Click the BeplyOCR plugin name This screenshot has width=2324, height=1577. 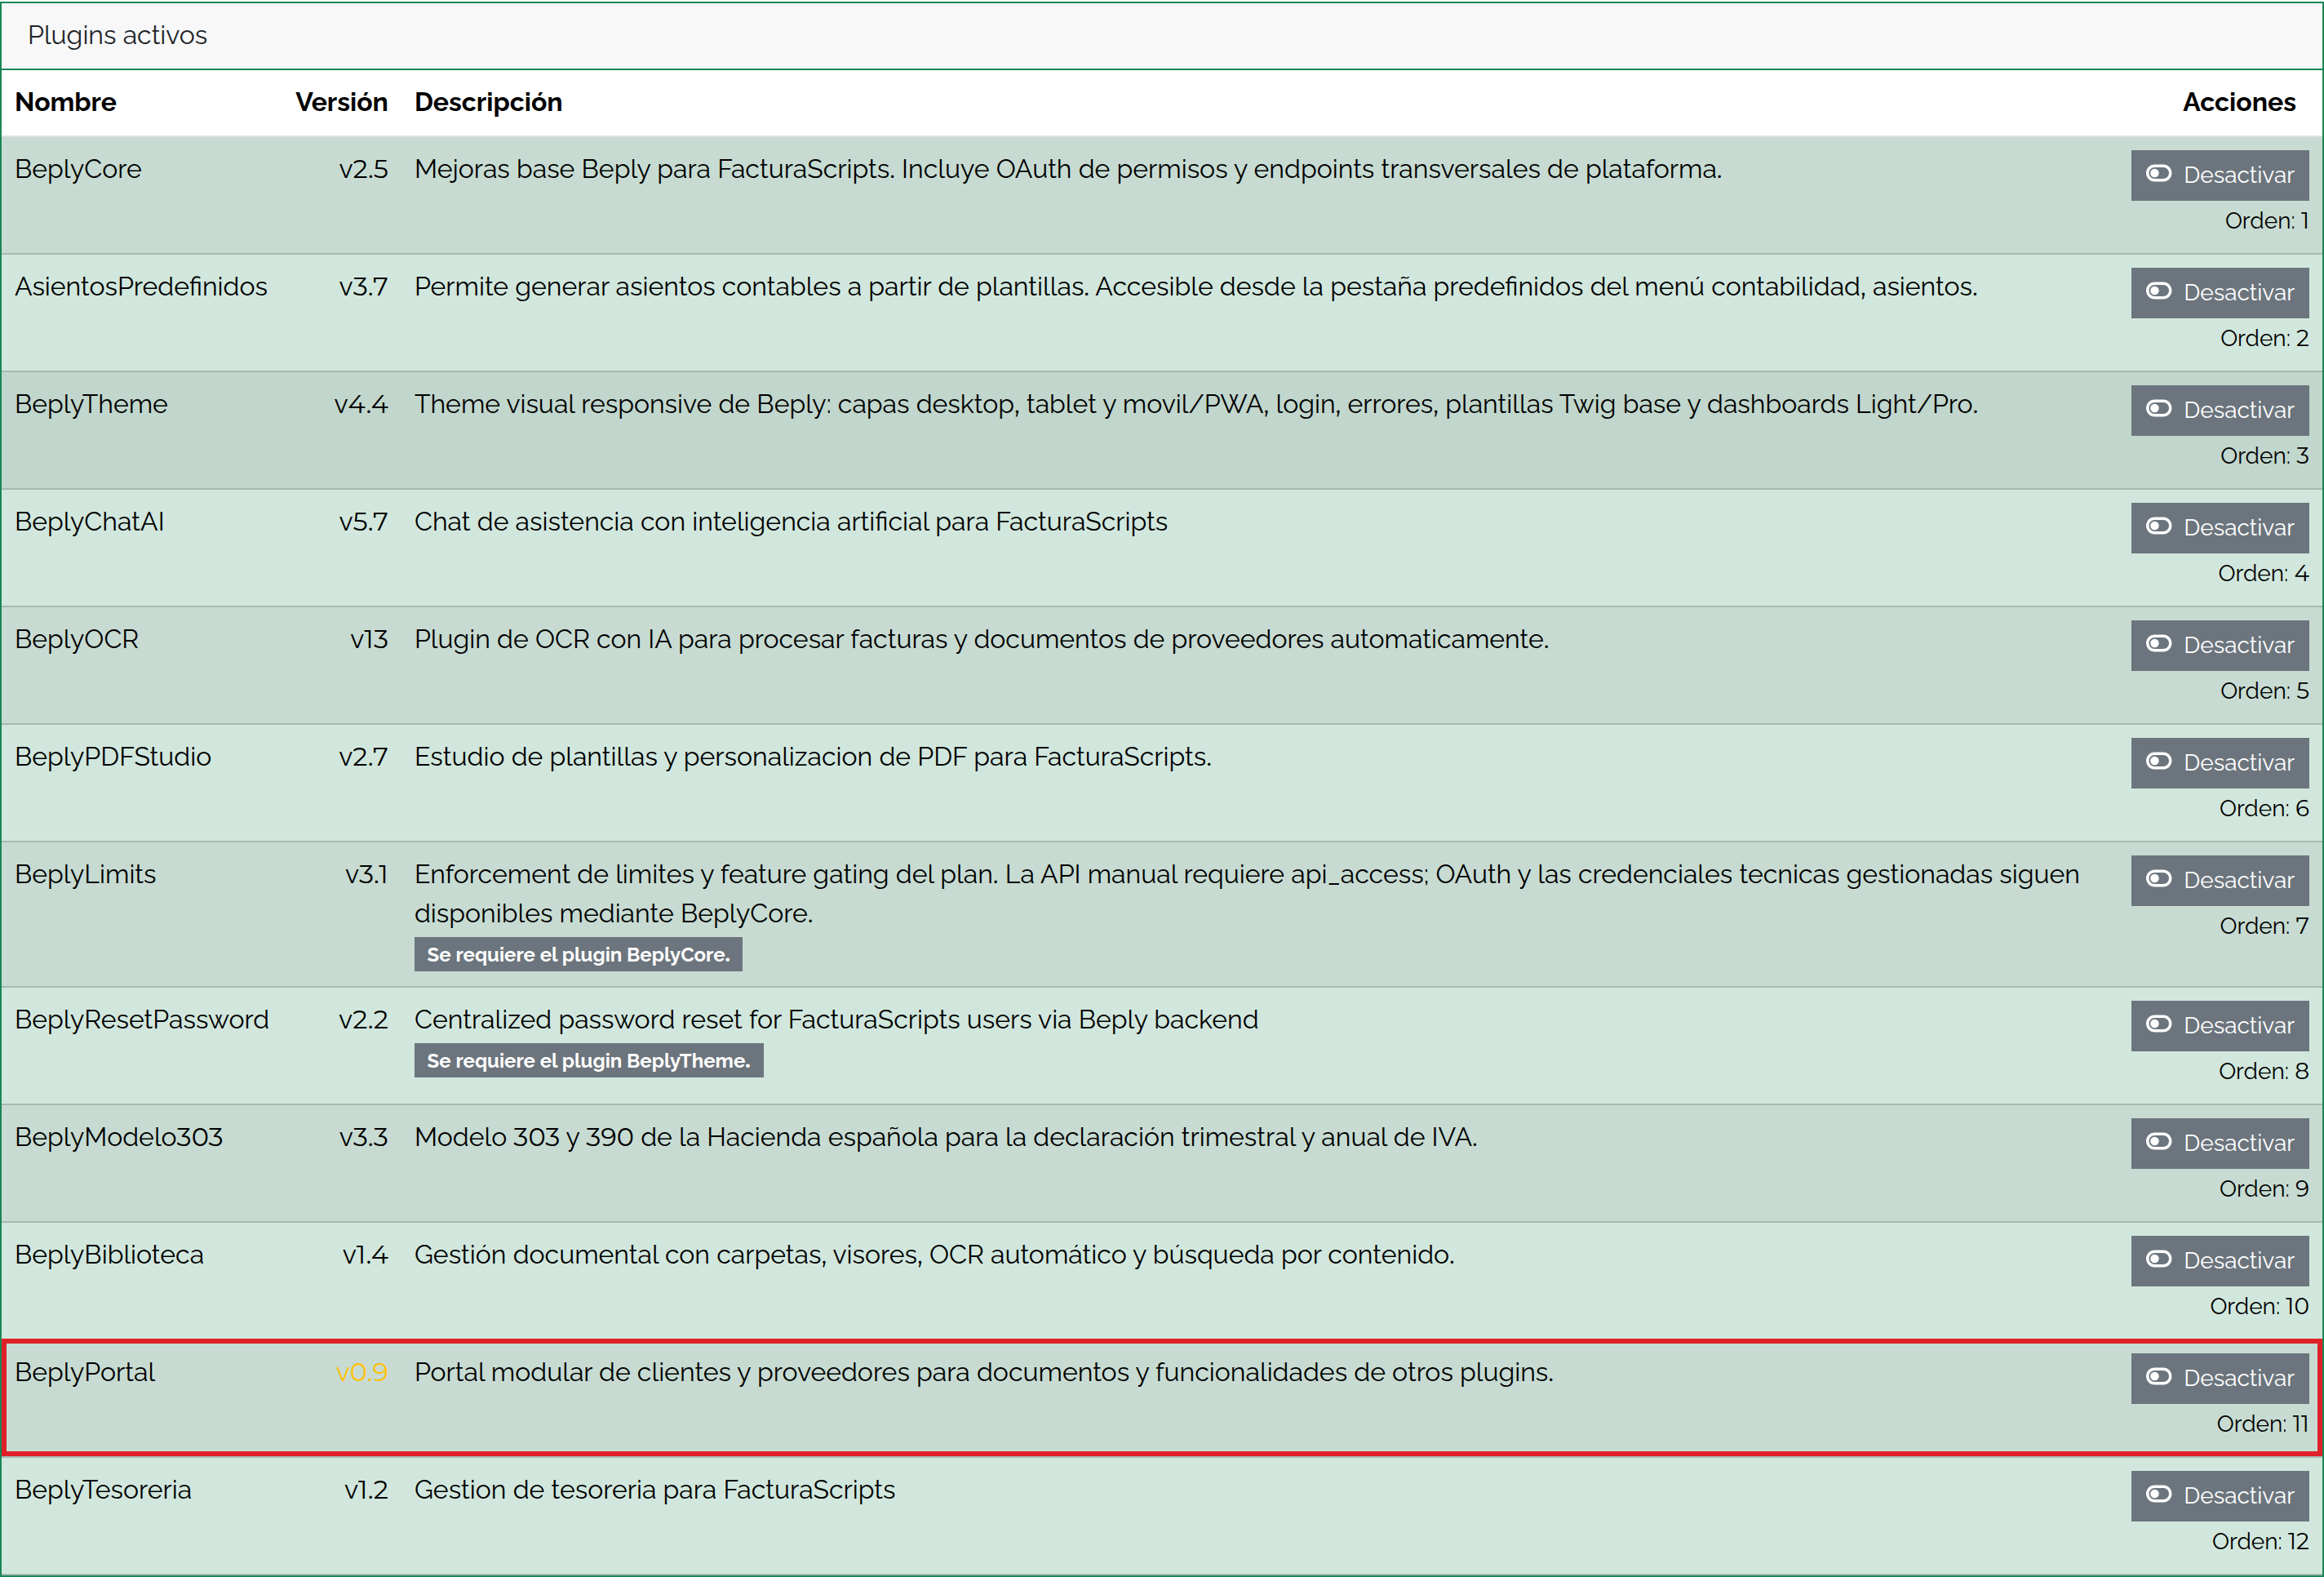point(77,639)
